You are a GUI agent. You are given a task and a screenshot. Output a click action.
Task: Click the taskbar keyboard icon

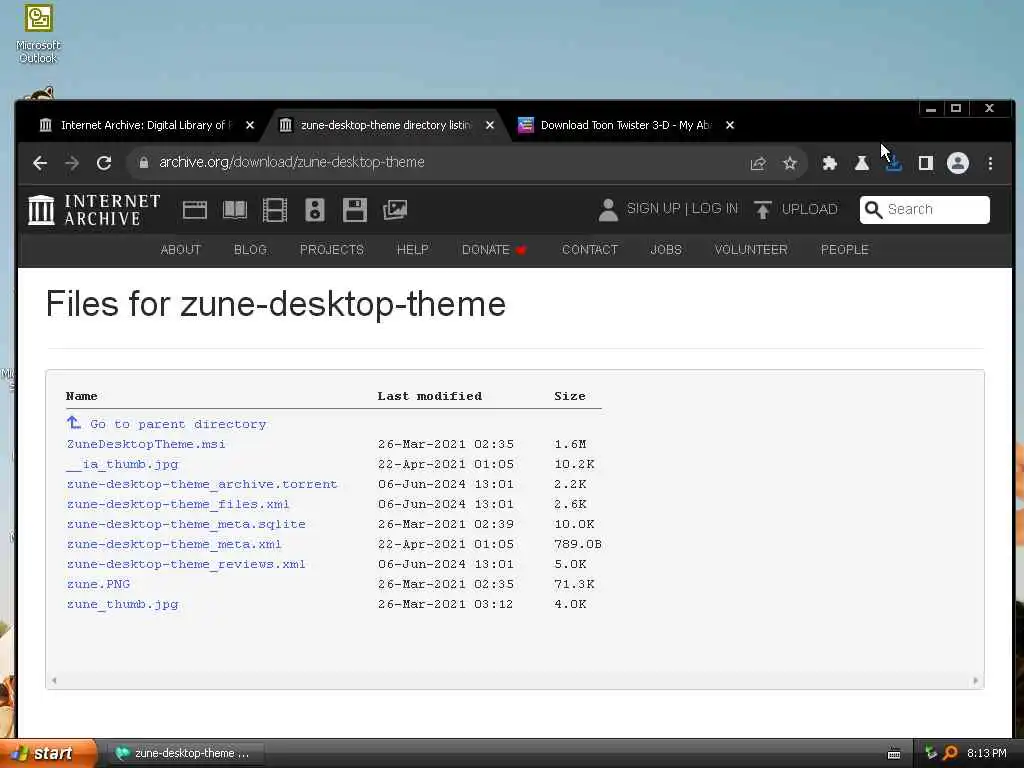point(894,754)
